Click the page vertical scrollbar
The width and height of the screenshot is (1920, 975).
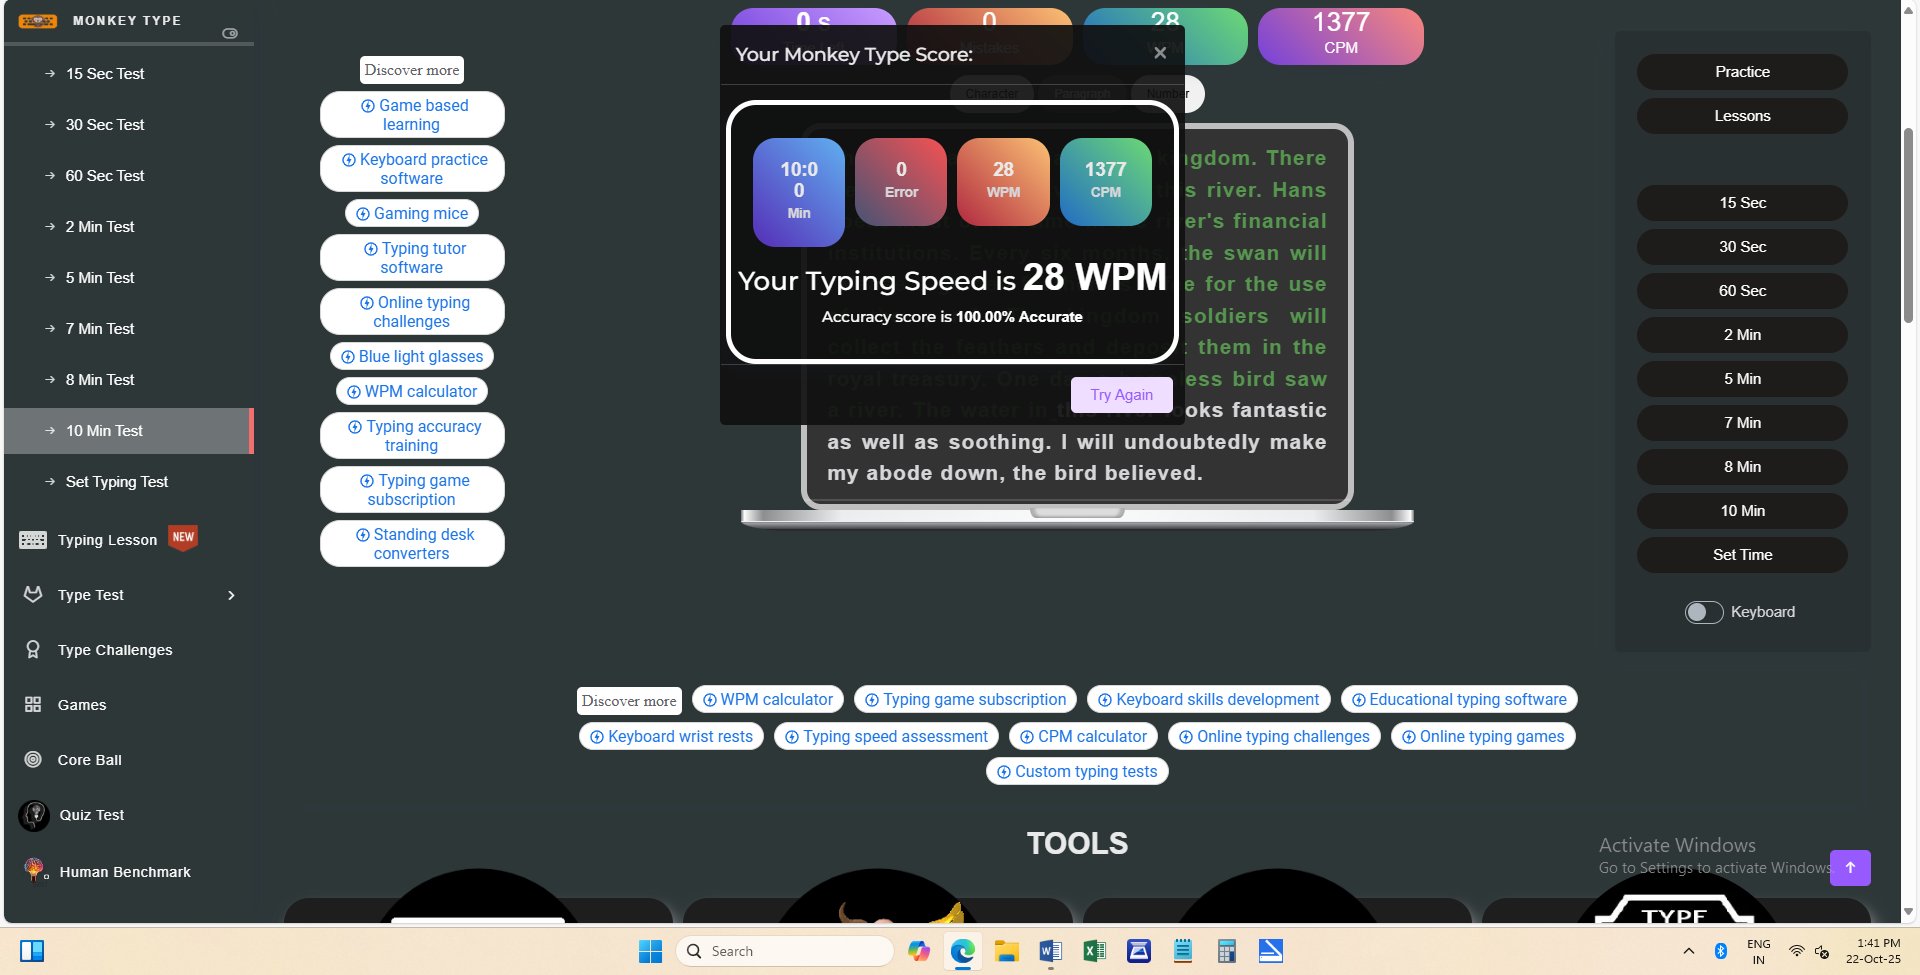pyautogui.click(x=1908, y=225)
